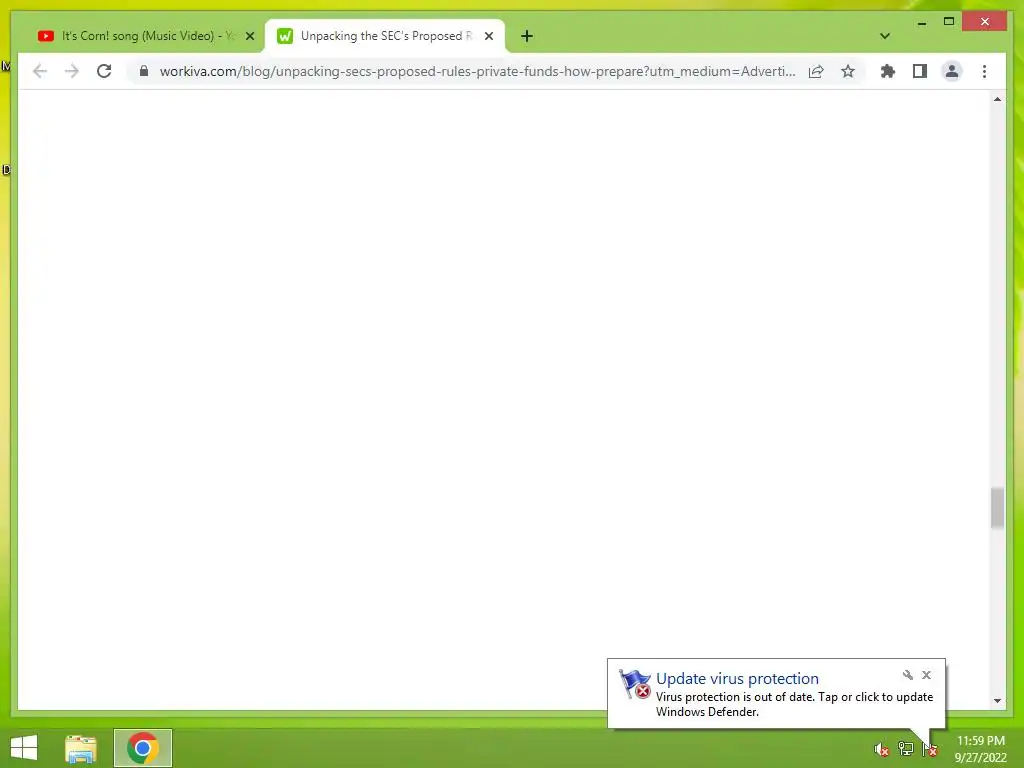The image size is (1024, 768).
Task: Open clock showing 11:59 PM
Action: pyautogui.click(x=981, y=749)
